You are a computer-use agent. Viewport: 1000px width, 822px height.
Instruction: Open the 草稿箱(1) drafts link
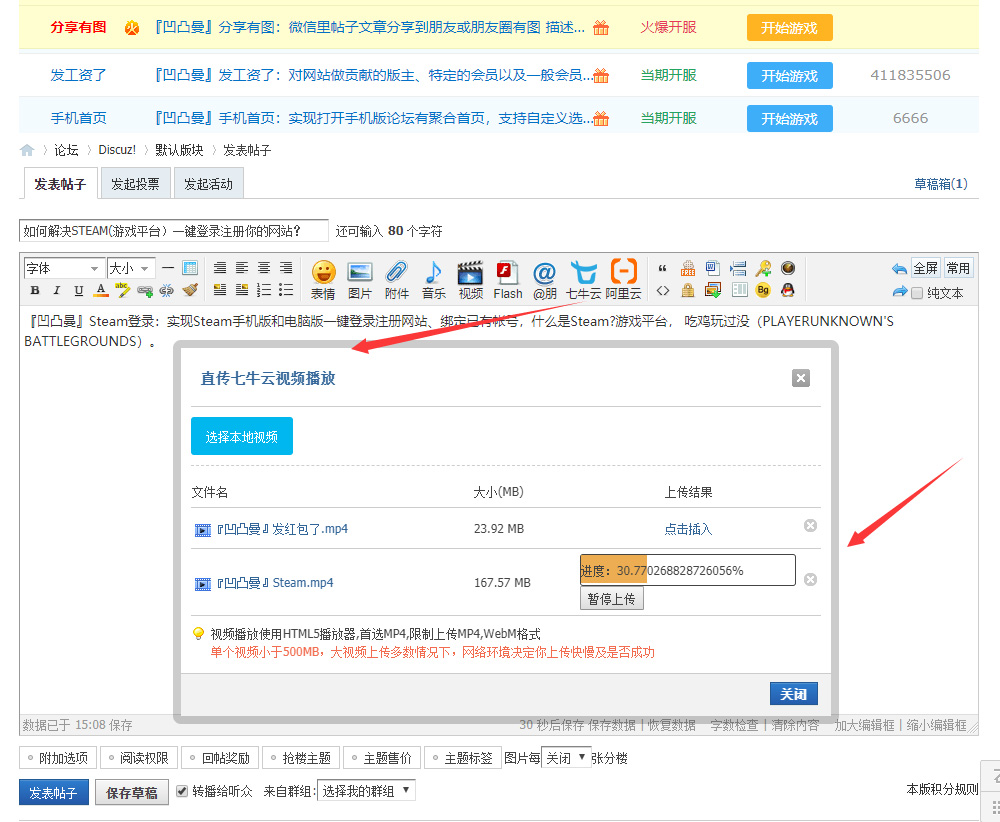click(x=941, y=184)
